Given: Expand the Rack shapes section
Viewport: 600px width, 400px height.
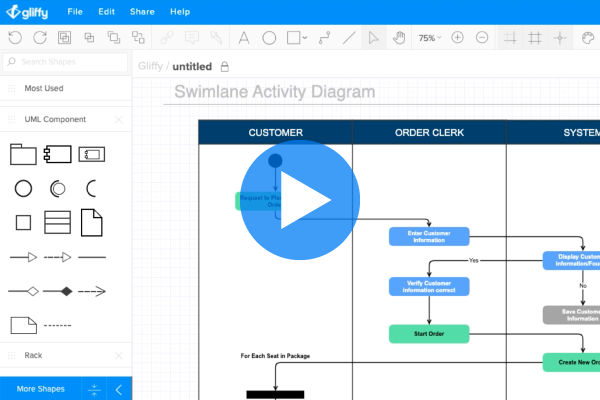Looking at the screenshot, I should point(33,355).
